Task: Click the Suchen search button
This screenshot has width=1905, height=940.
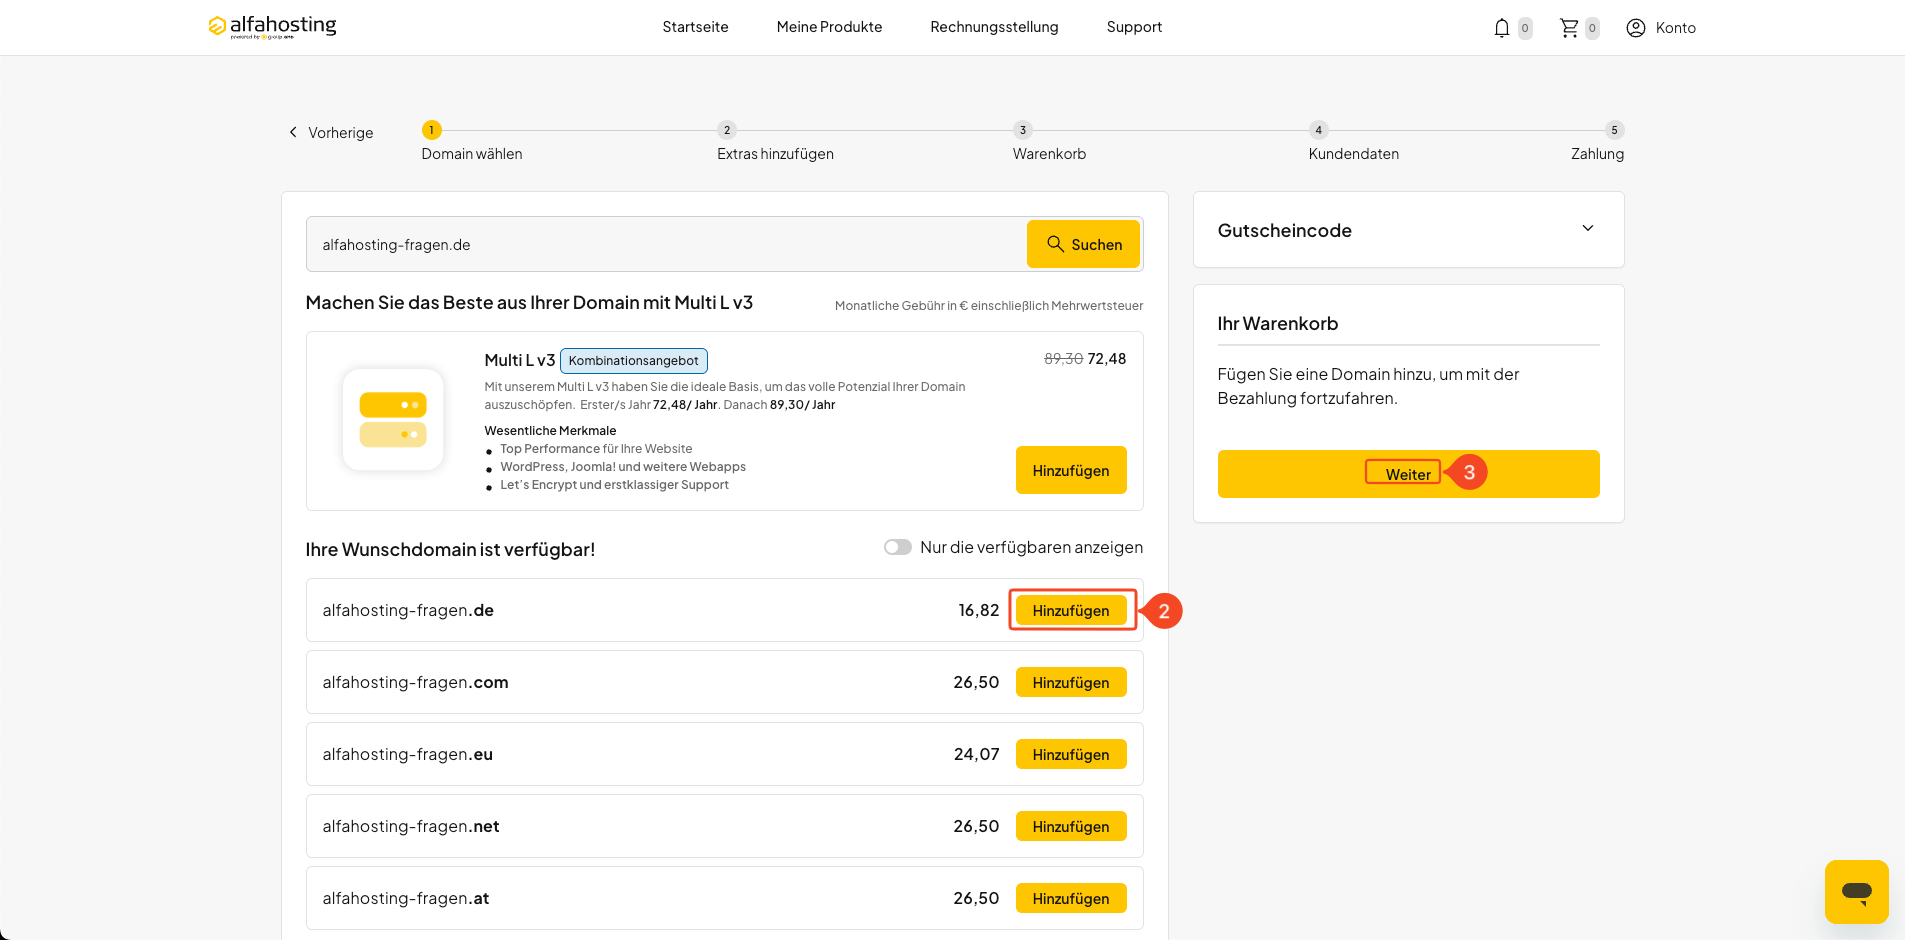Action: pos(1083,244)
